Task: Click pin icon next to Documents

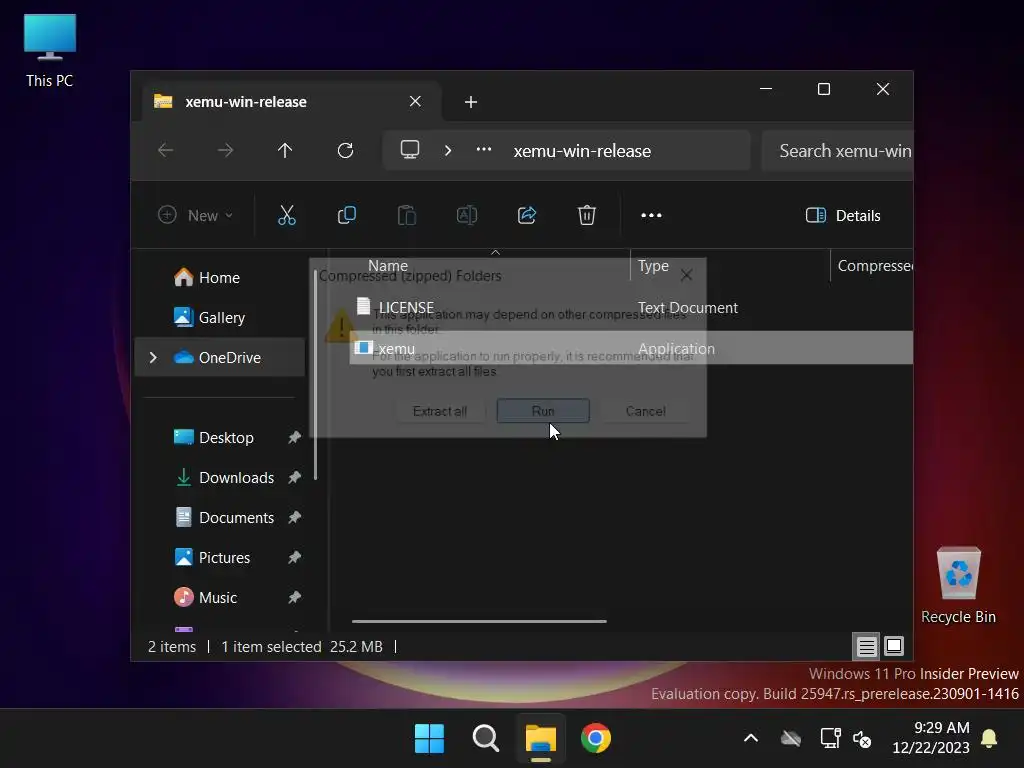Action: (x=295, y=517)
